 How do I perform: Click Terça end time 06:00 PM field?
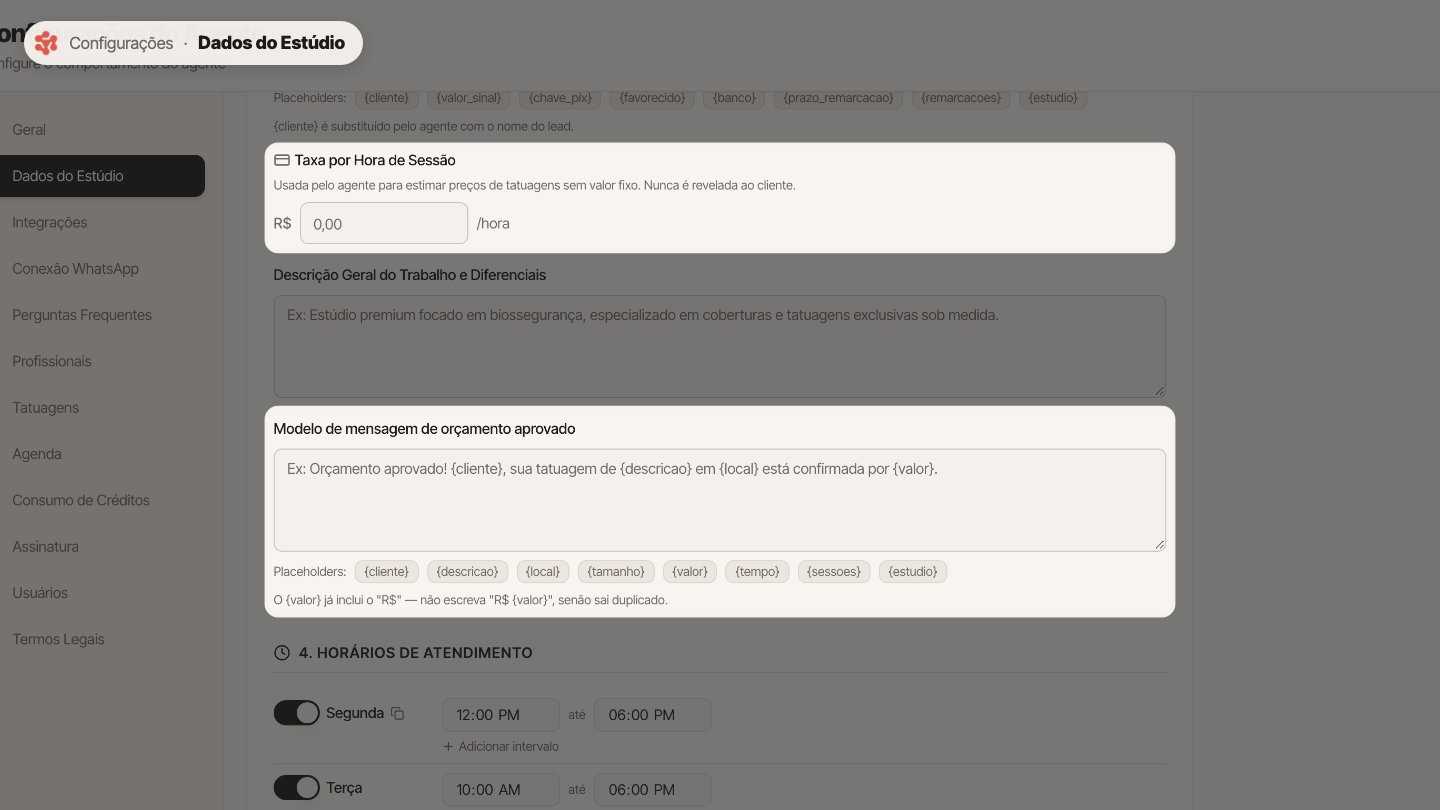tap(653, 789)
